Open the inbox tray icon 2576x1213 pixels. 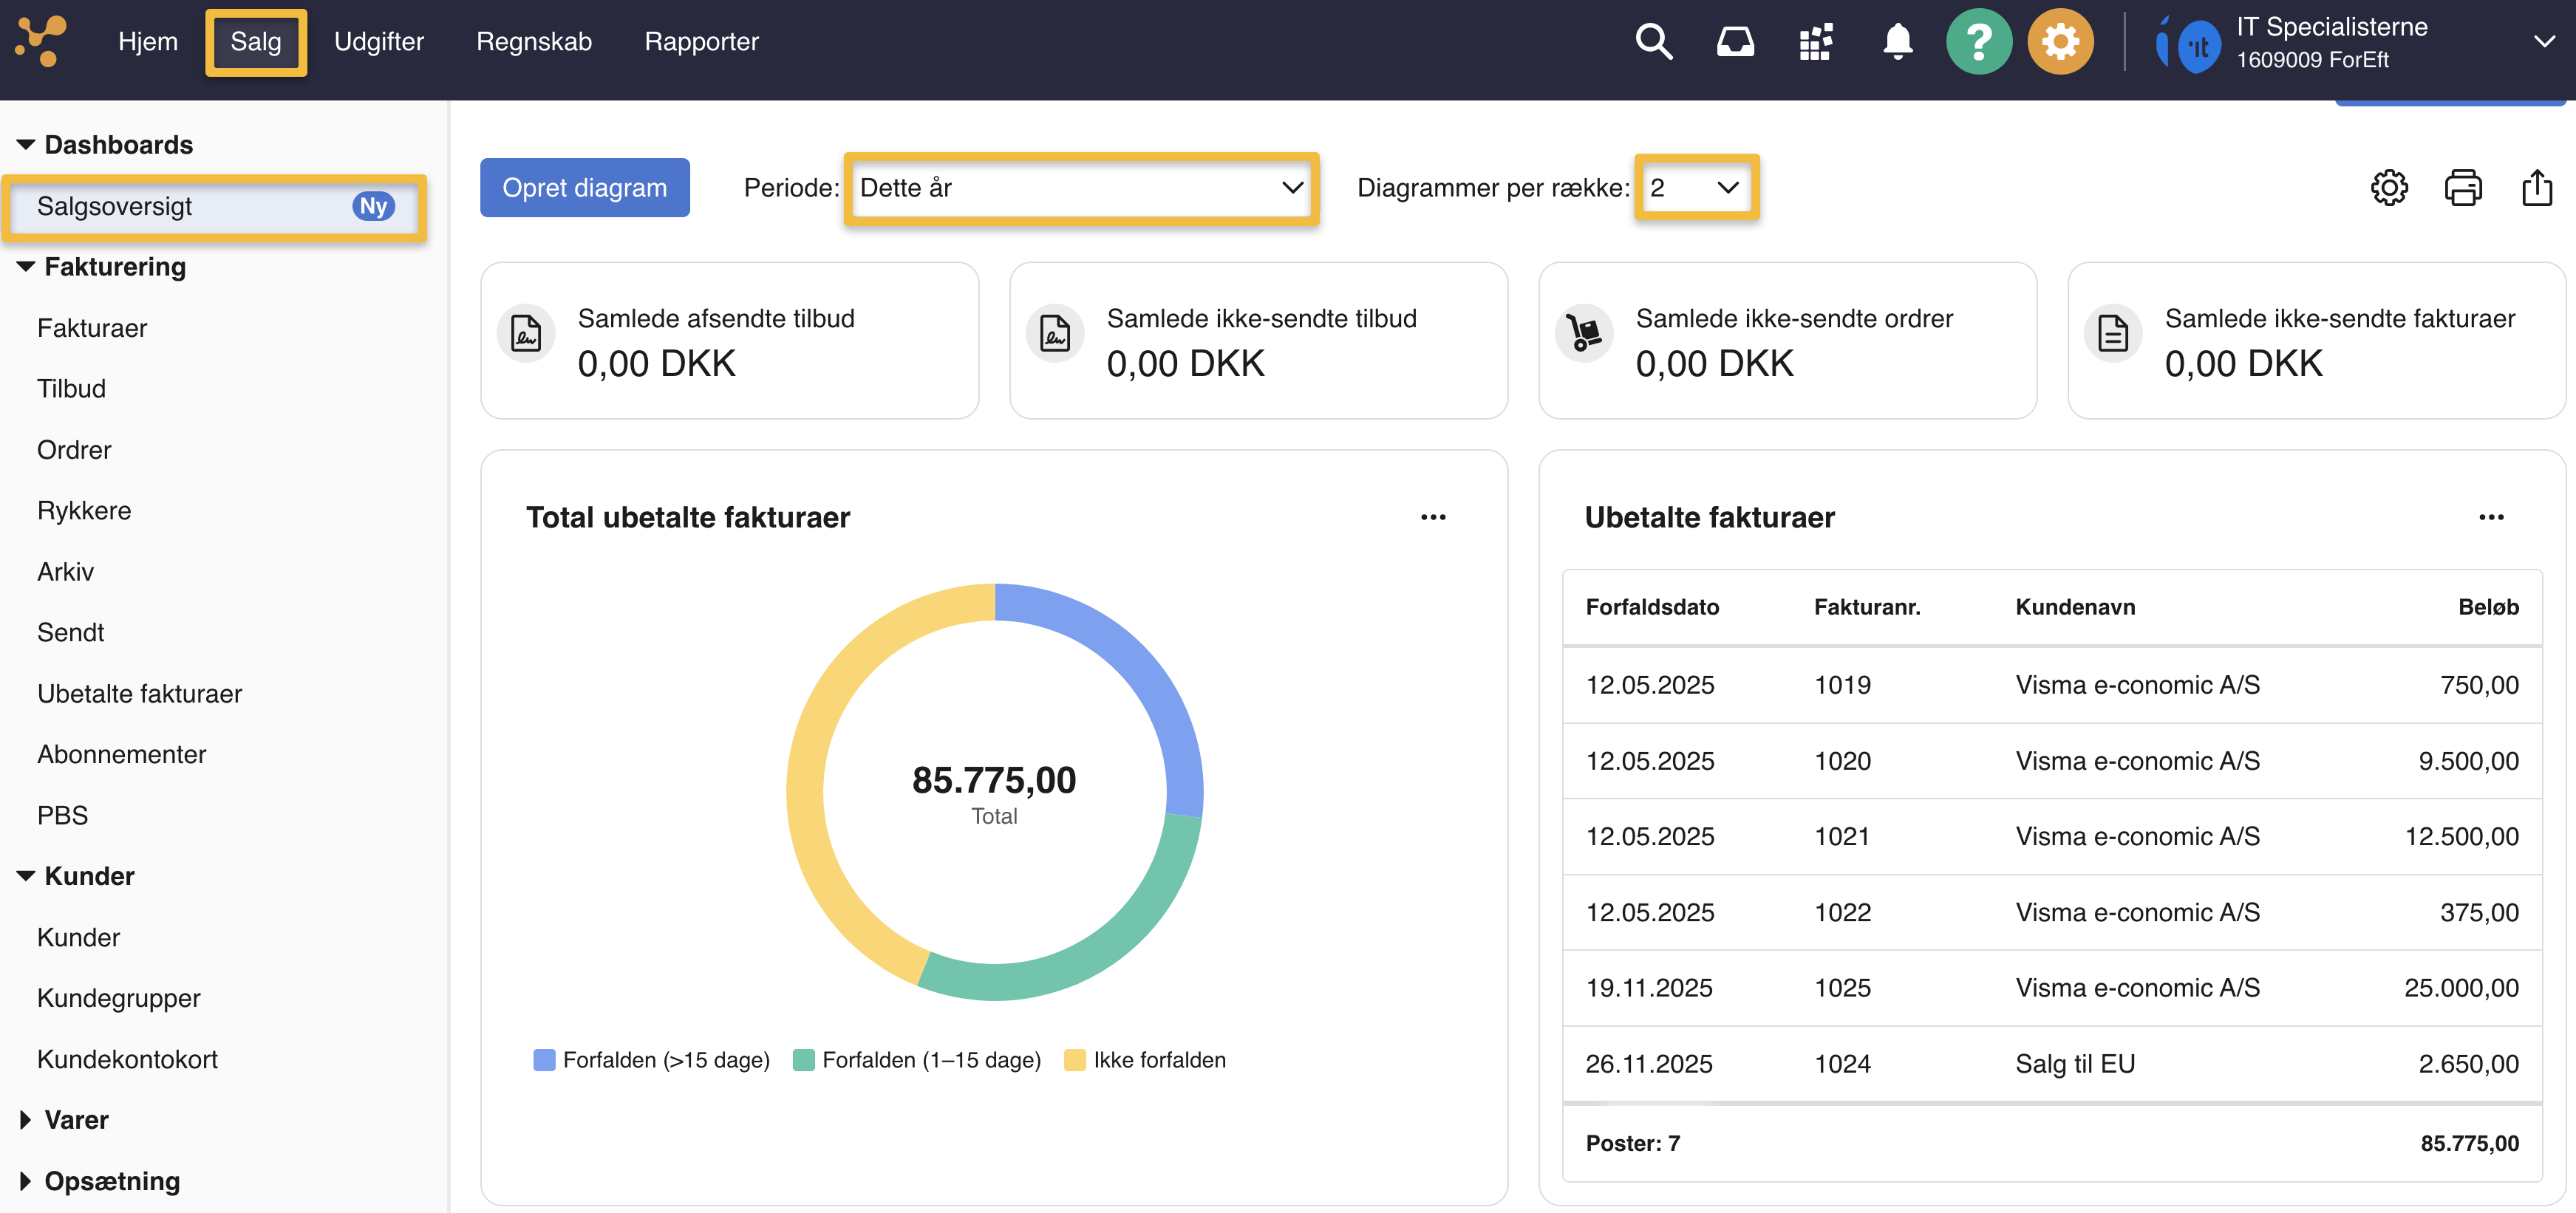point(1735,42)
